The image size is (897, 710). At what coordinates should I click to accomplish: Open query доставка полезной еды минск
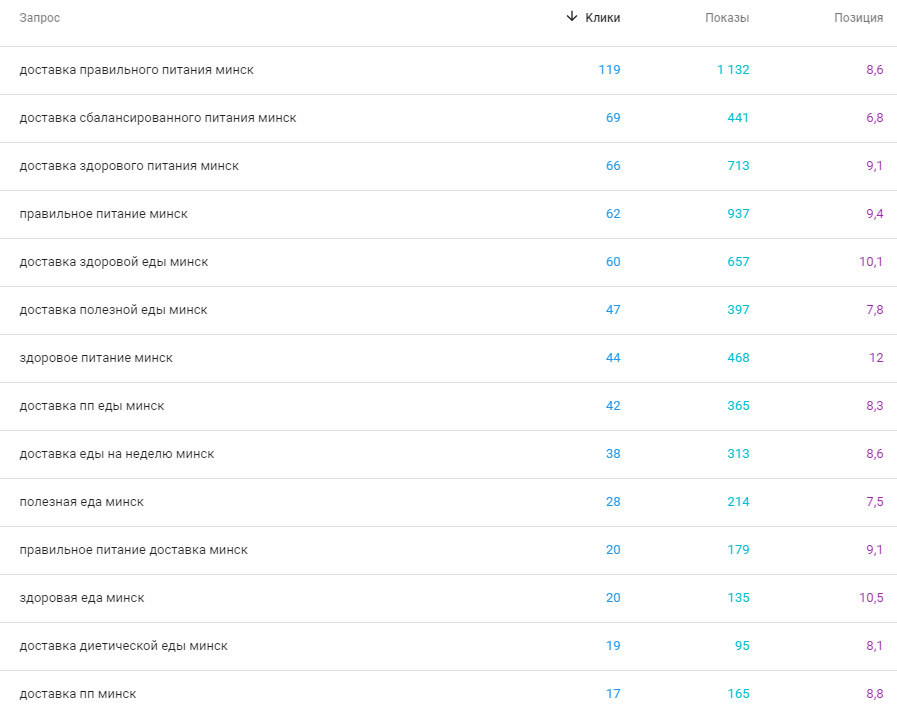pos(113,310)
